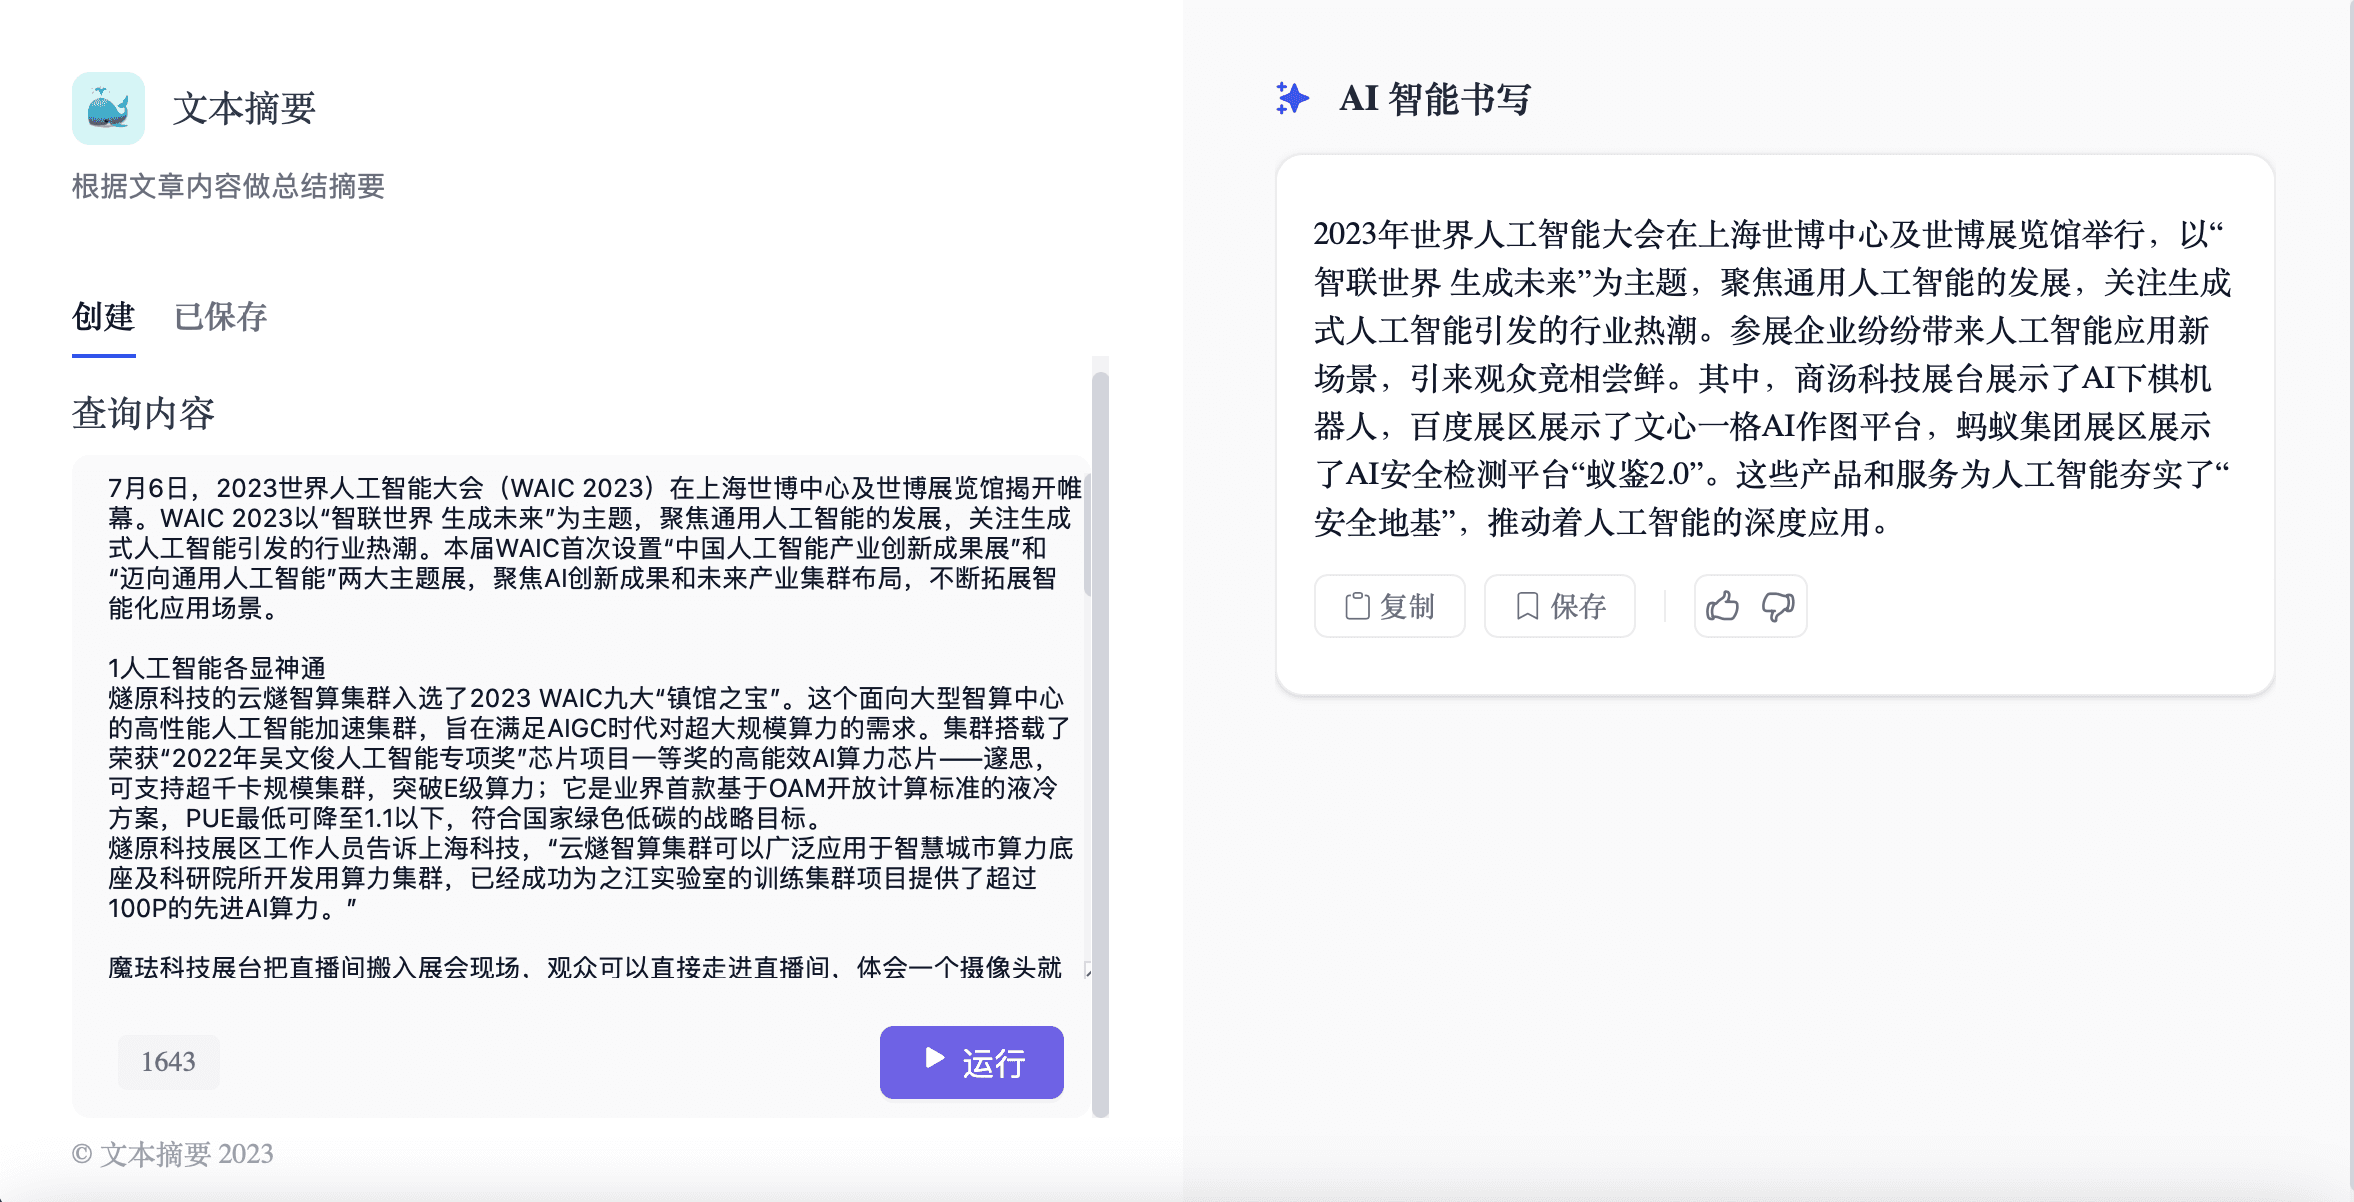Click the © 文本摘要 2023 footer text
The image size is (2354, 1202).
coord(173,1154)
